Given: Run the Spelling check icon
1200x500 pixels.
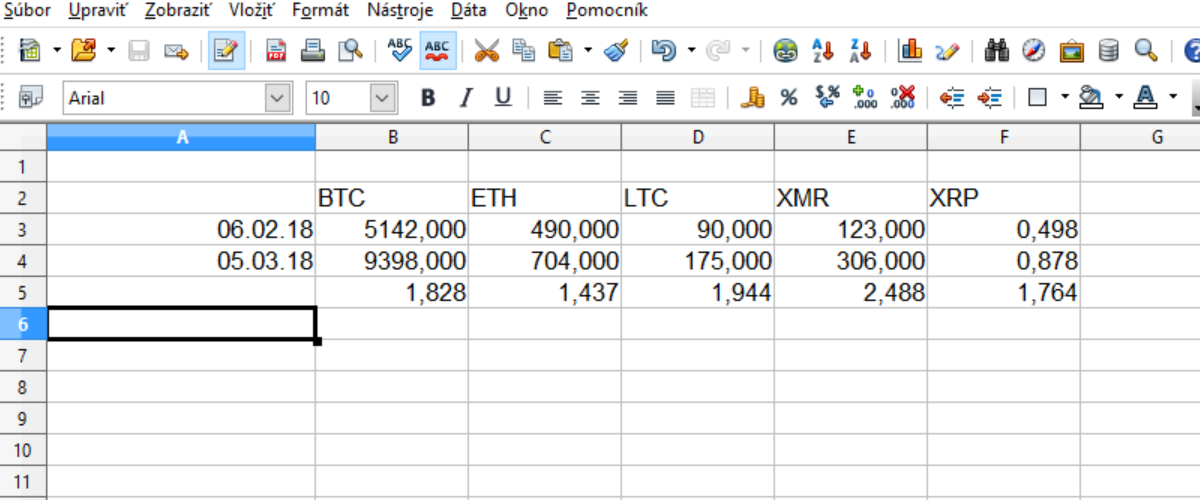Looking at the screenshot, I should click(400, 50).
